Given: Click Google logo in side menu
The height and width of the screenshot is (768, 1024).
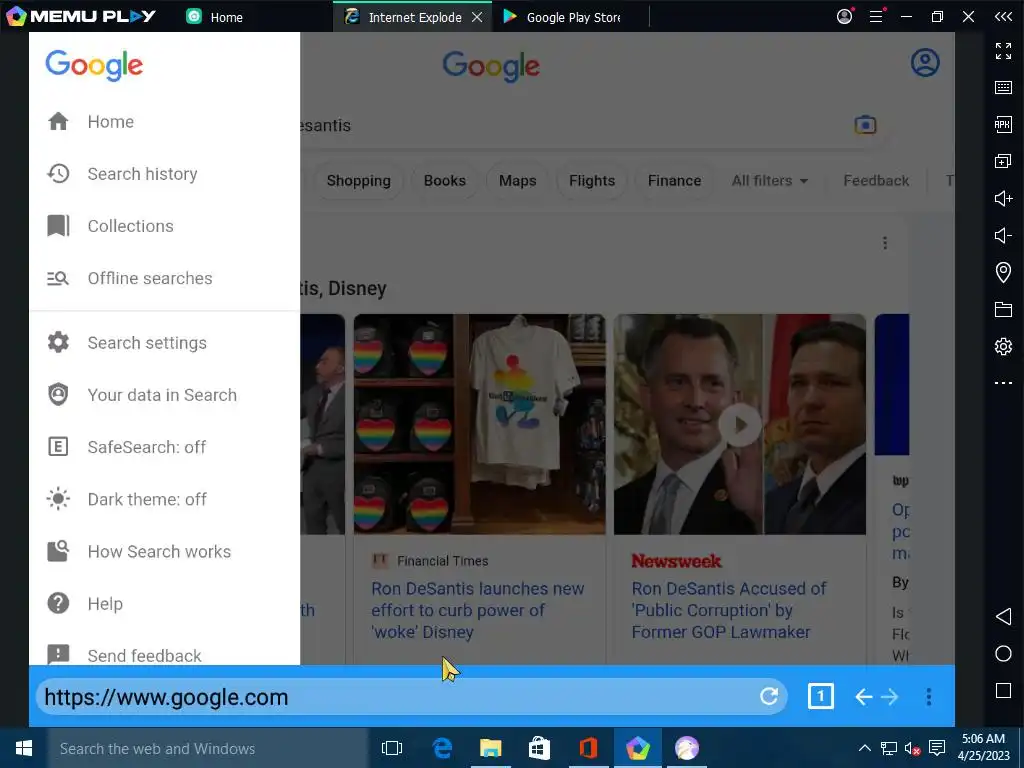Looking at the screenshot, I should click(x=94, y=65).
